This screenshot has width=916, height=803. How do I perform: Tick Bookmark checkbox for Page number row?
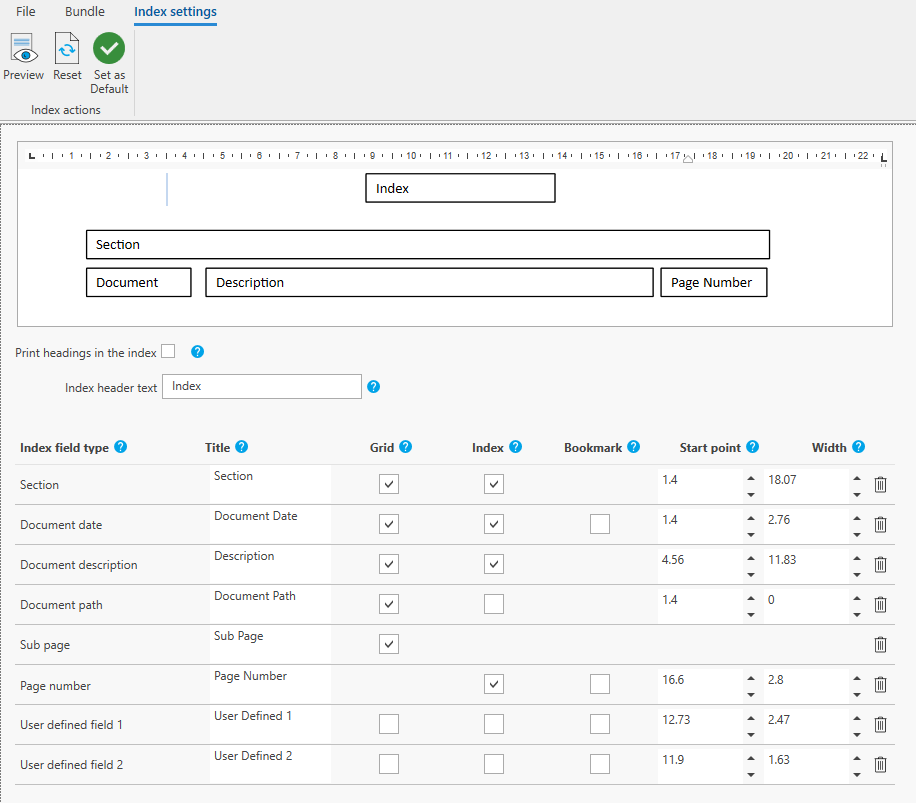(599, 684)
